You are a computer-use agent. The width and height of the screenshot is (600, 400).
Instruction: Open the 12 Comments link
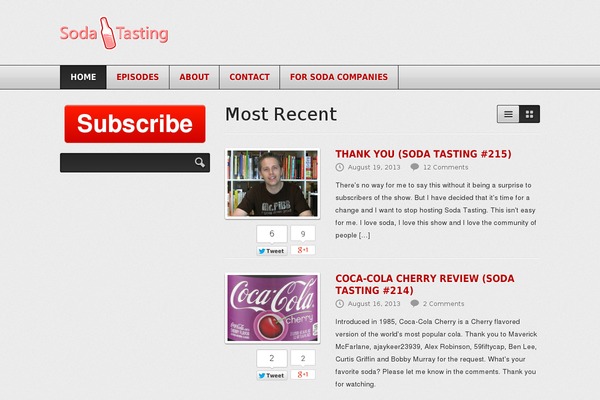coord(445,167)
